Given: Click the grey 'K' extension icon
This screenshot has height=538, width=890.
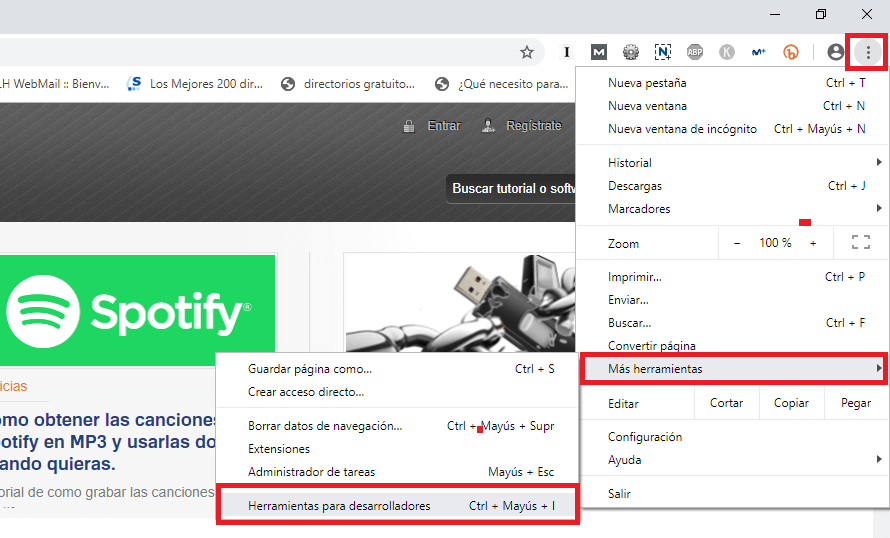Looking at the screenshot, I should [x=727, y=52].
